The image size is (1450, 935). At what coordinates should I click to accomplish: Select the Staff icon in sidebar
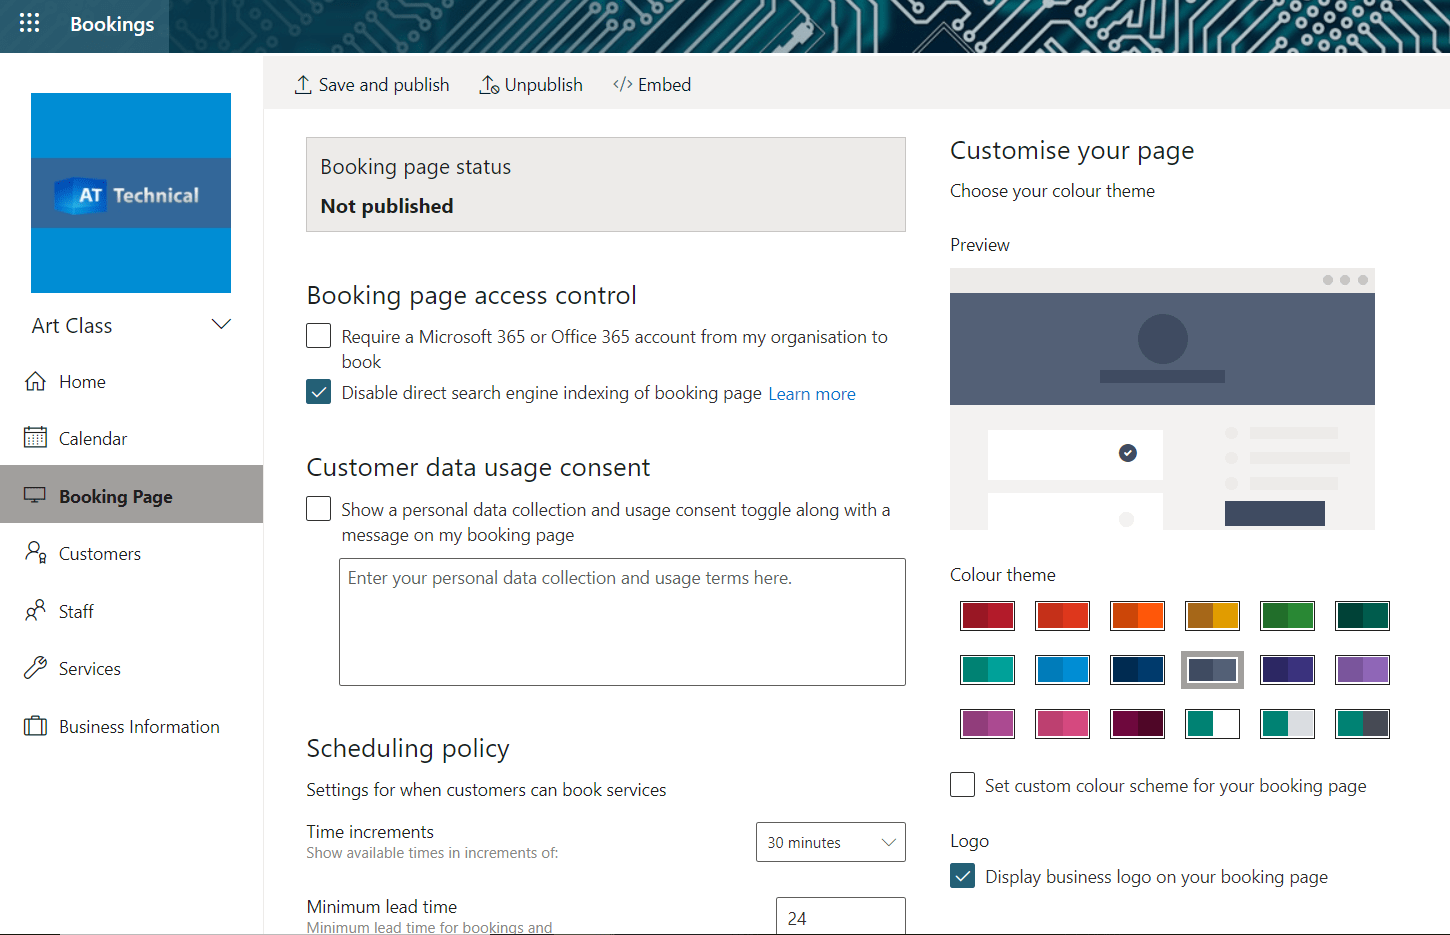(x=36, y=610)
